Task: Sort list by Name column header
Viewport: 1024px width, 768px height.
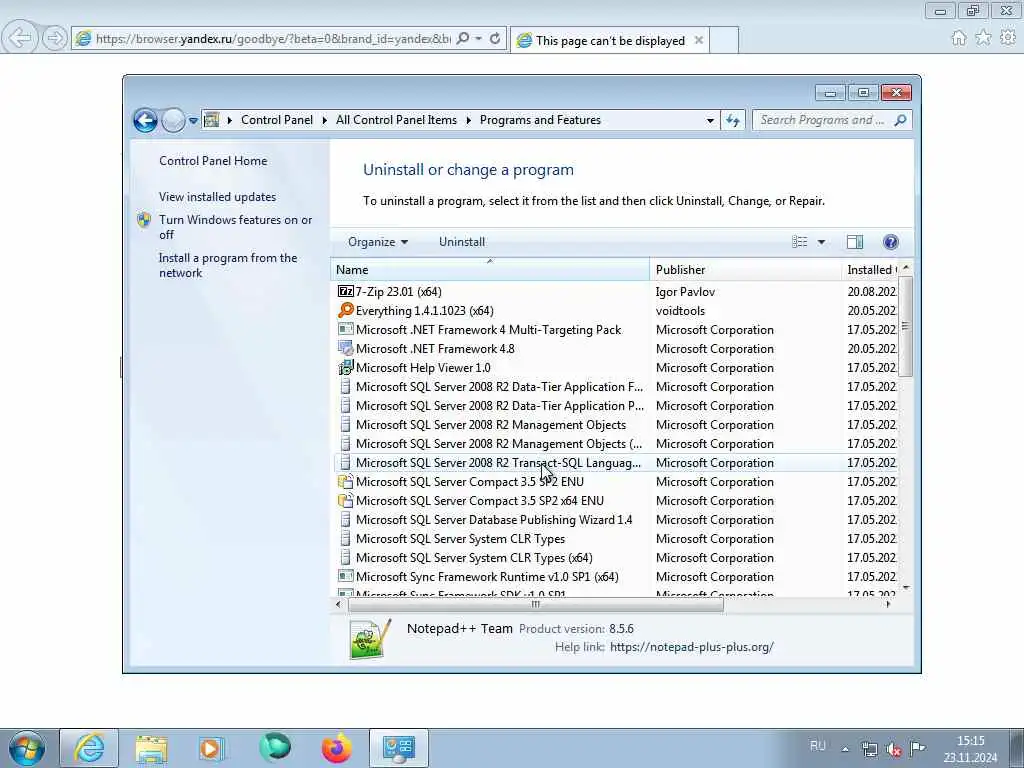Action: [x=490, y=270]
